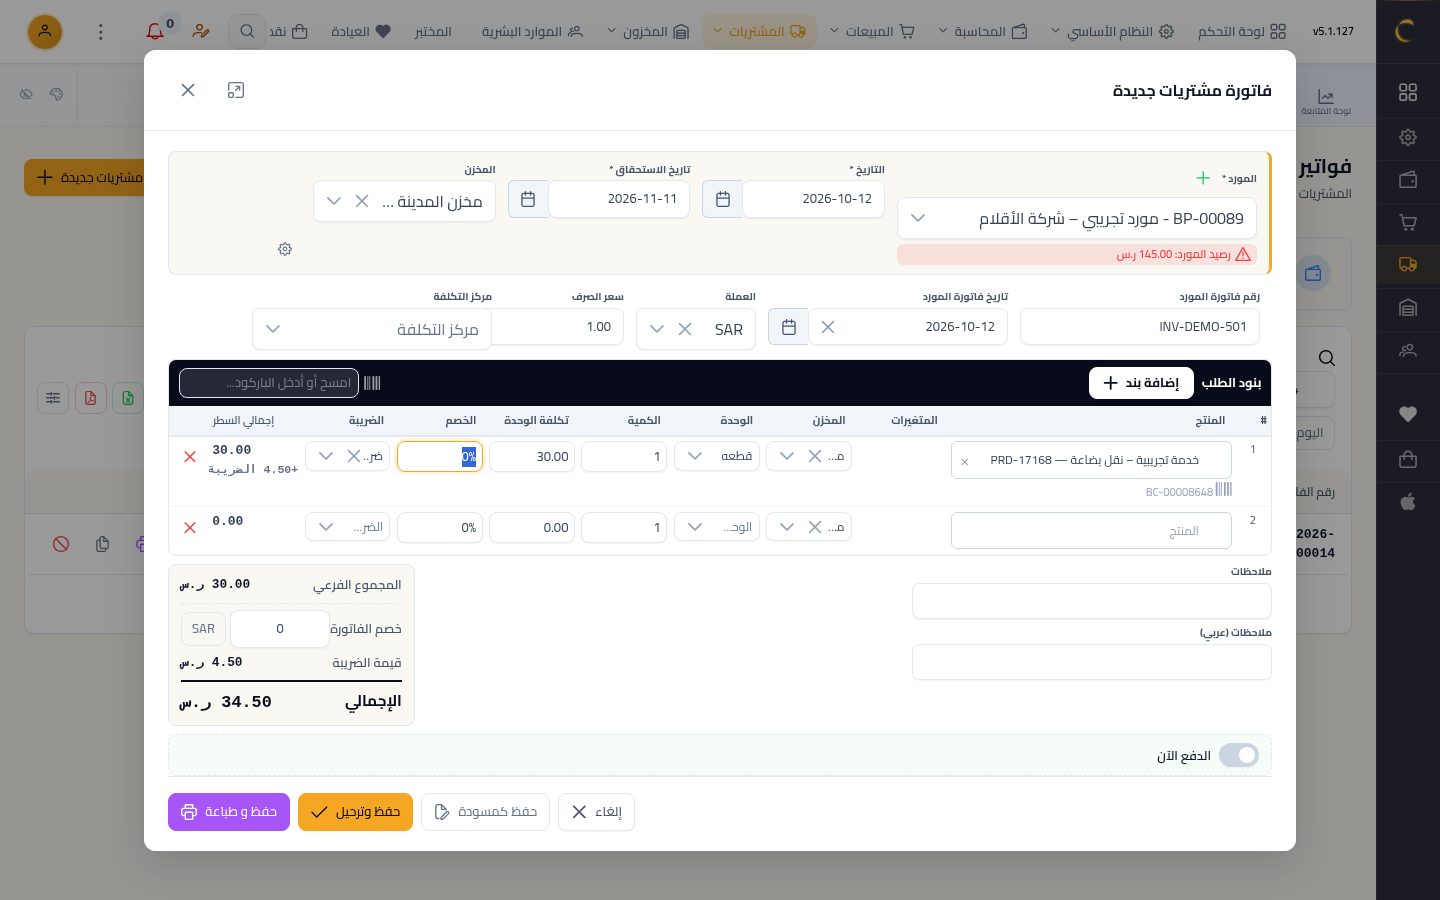Expand tax dropdown in line 1
Viewport: 1440px width, 900px height.
point(326,456)
